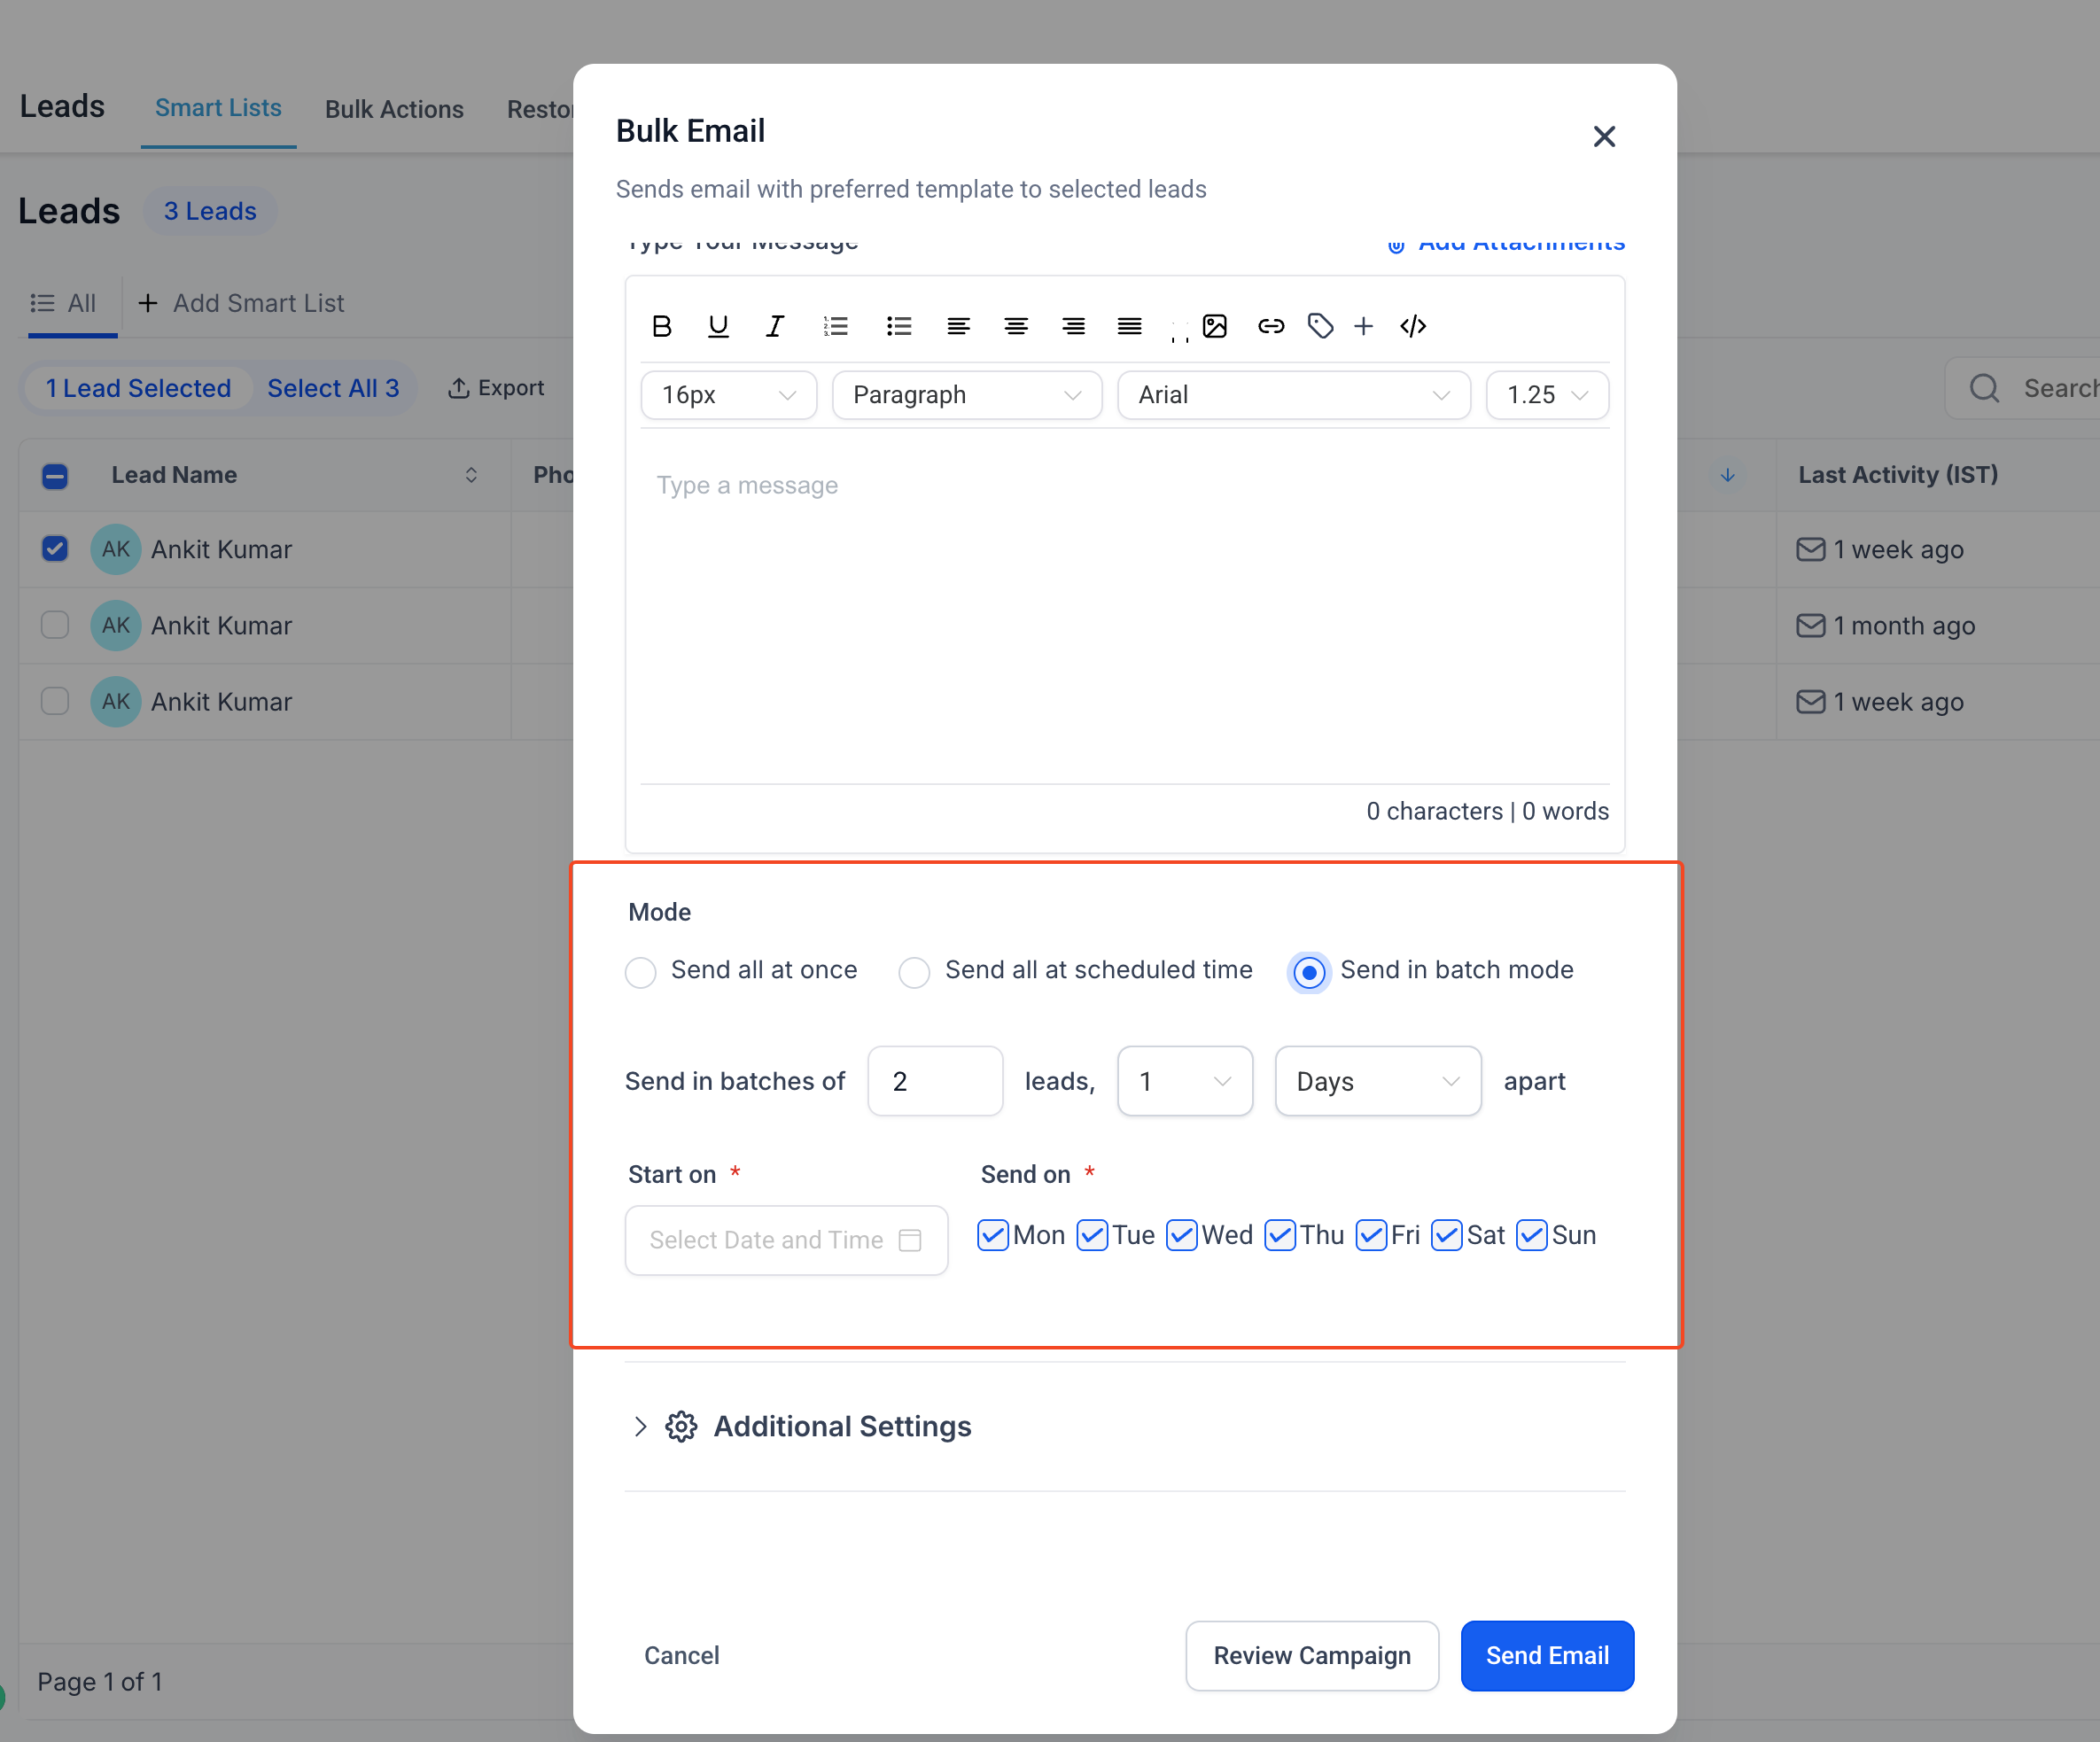Apply underline formatting
Screen dimensions: 2100x1742
point(717,326)
